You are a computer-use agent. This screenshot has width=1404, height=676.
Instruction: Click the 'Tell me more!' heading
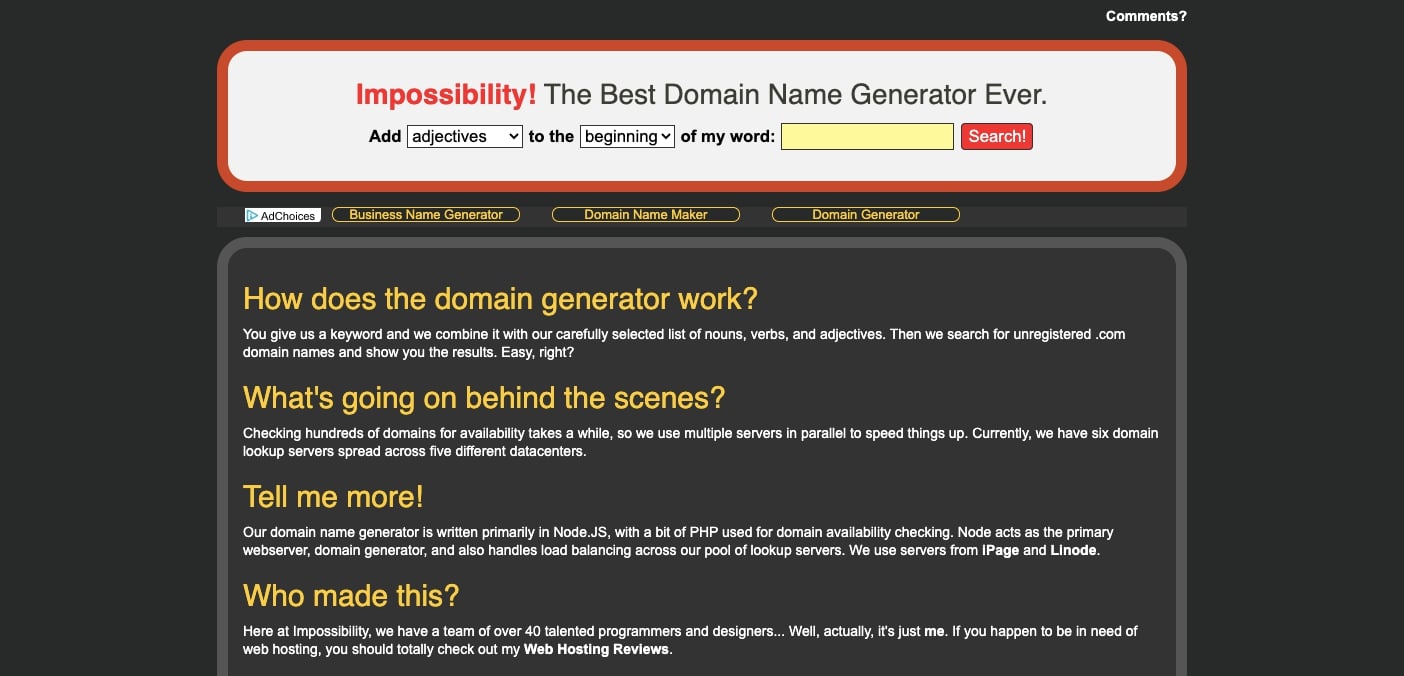pos(333,497)
